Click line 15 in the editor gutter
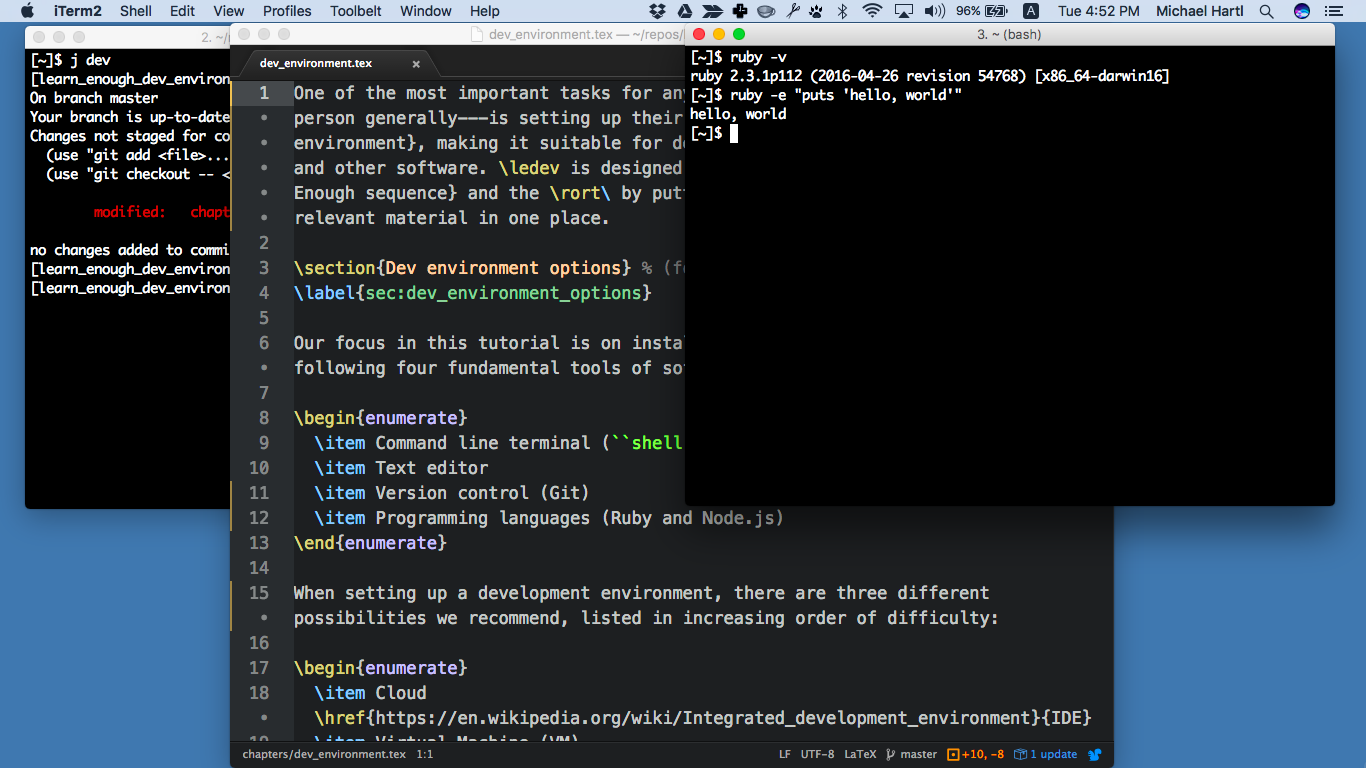The width and height of the screenshot is (1366, 768). coord(260,593)
